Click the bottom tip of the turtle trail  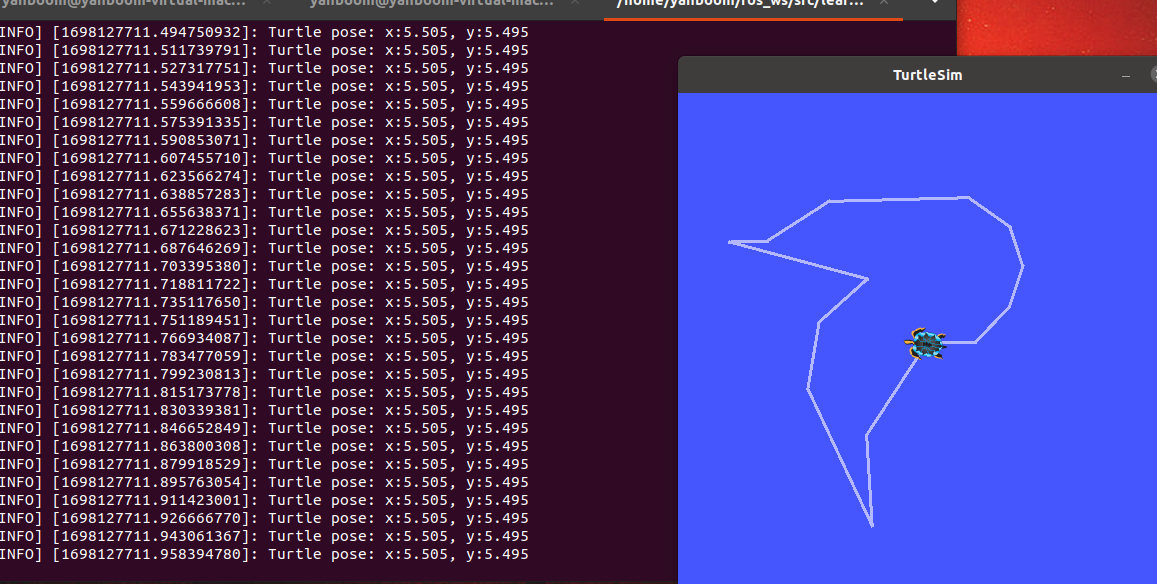pyautogui.click(x=872, y=525)
